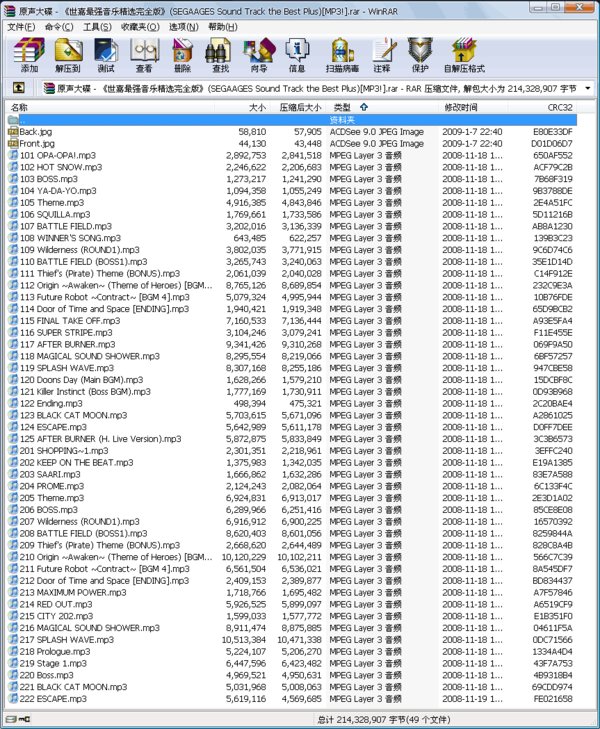Click the Protect (保护) shield icon
Viewport: 600px width, 729px height.
pos(420,55)
